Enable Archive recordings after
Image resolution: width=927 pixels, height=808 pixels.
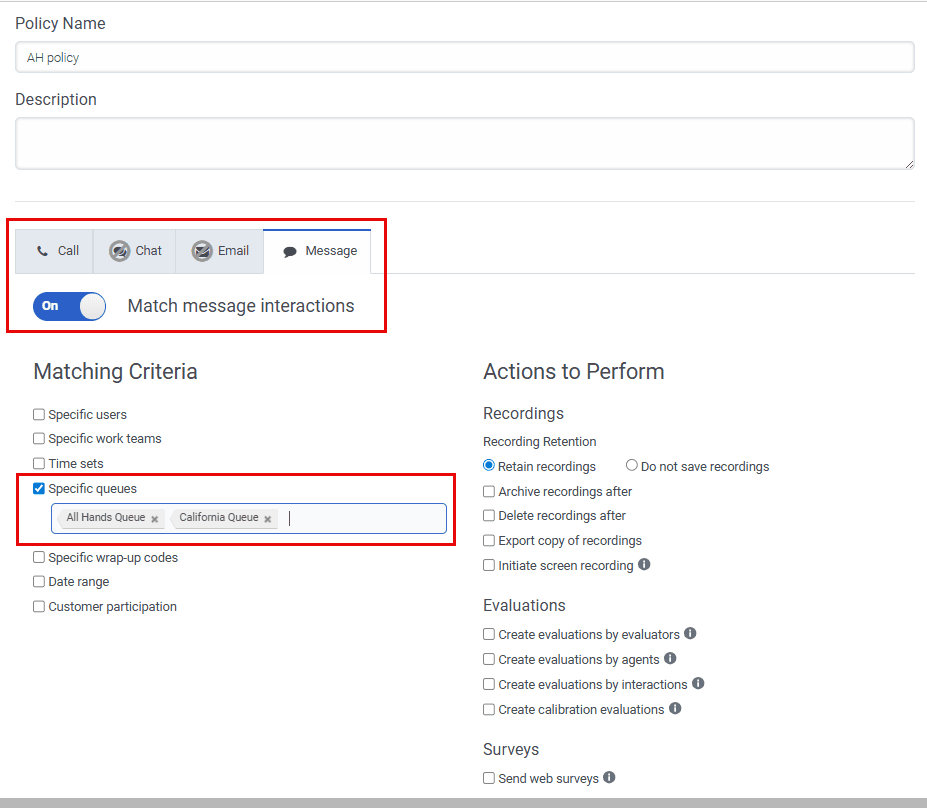point(488,491)
